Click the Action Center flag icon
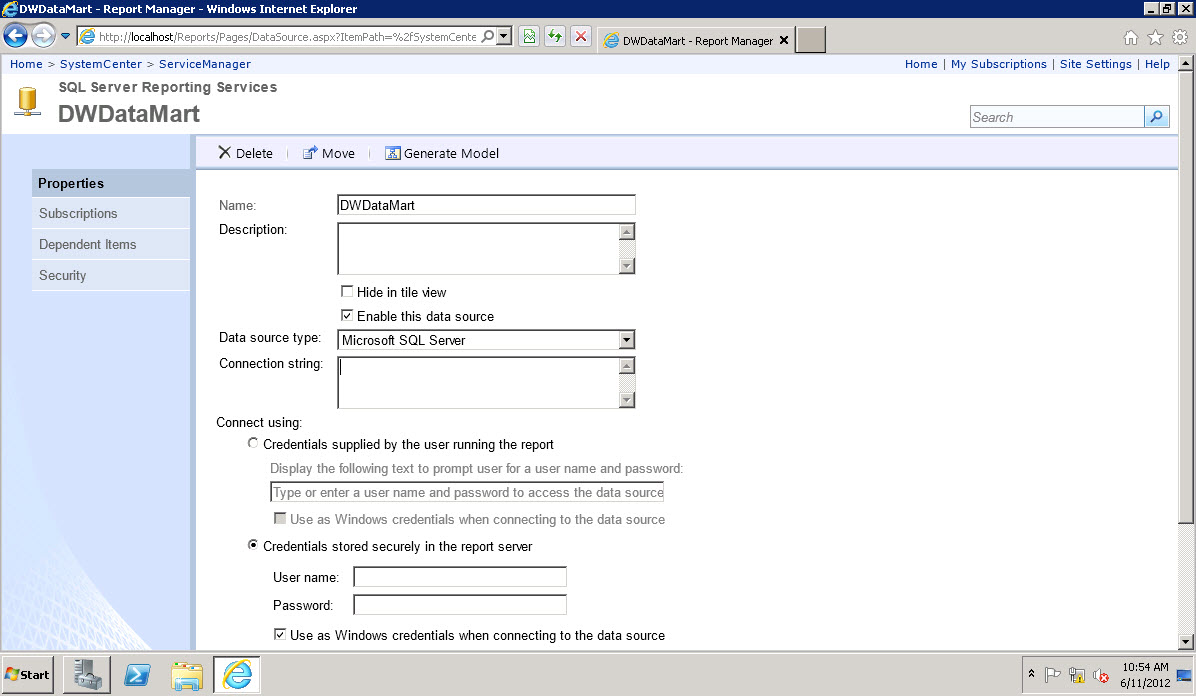The height and width of the screenshot is (696, 1196). tap(1053, 675)
